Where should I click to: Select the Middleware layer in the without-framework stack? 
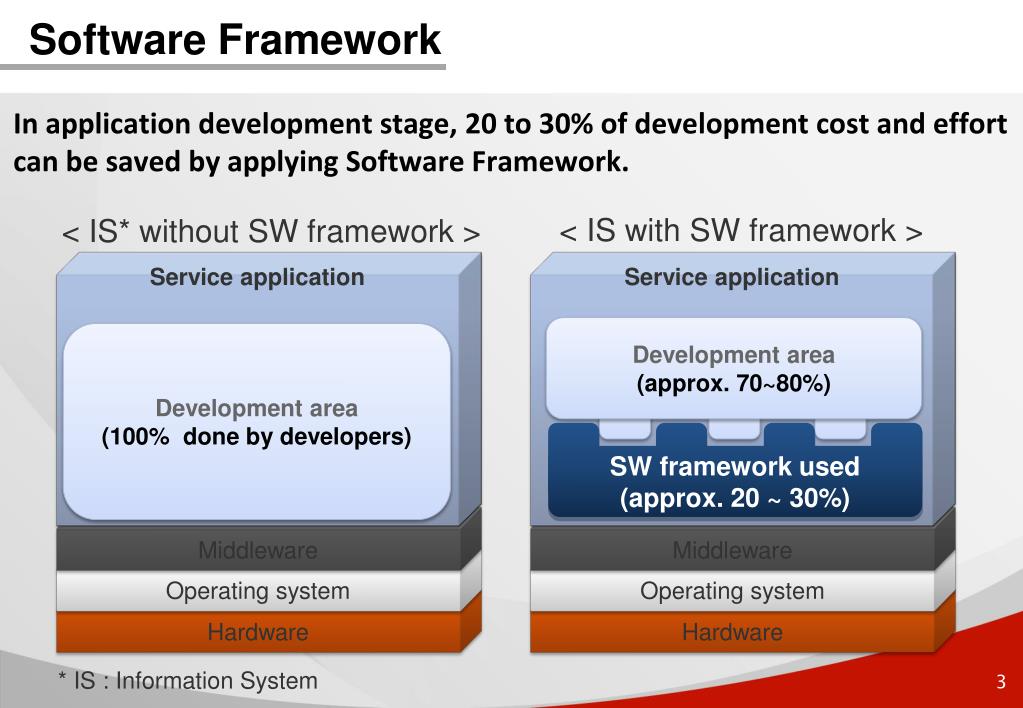click(x=257, y=550)
